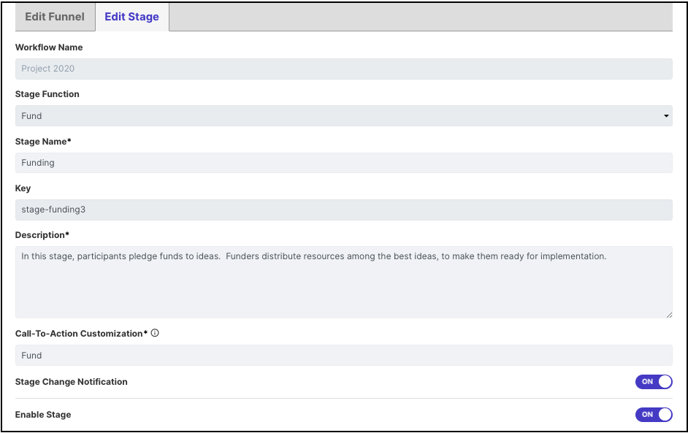Click the Workflow Name field showing Project 2020
The height and width of the screenshot is (433, 688).
click(344, 69)
